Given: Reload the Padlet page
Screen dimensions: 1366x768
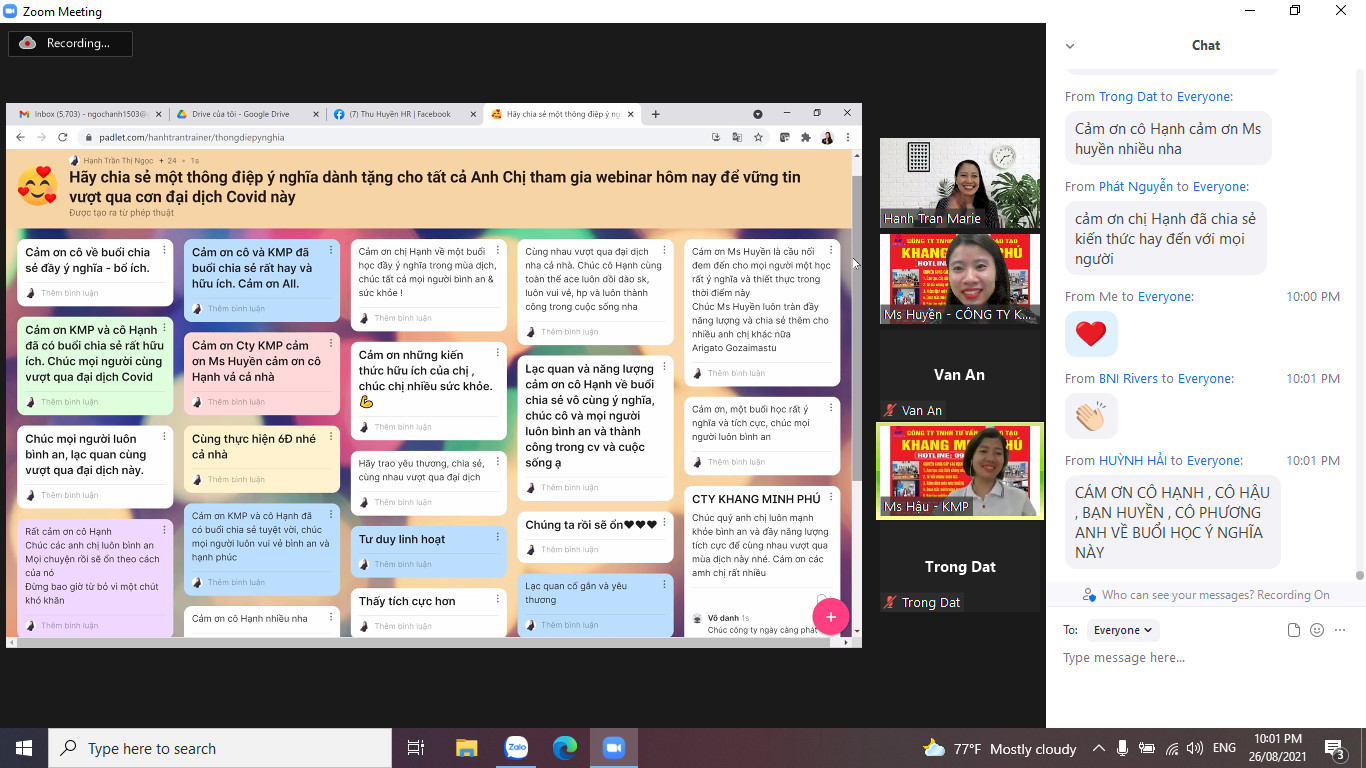Looking at the screenshot, I should point(62,137).
